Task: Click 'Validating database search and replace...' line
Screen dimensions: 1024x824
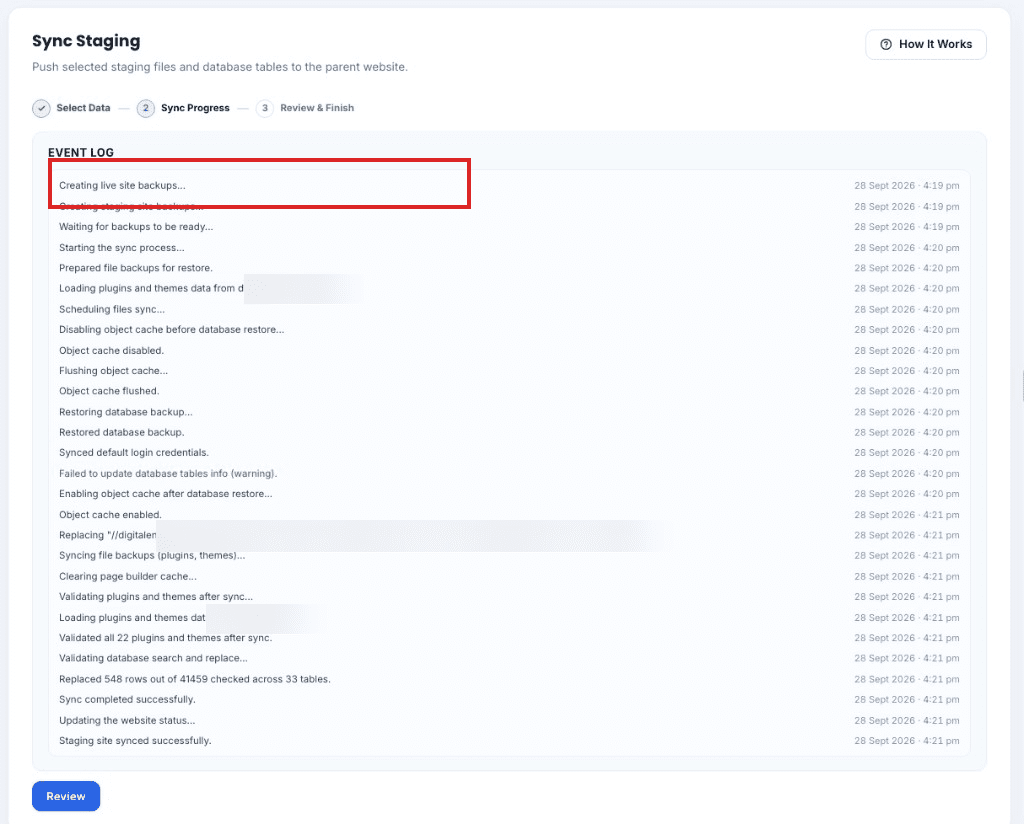Action: [153, 658]
